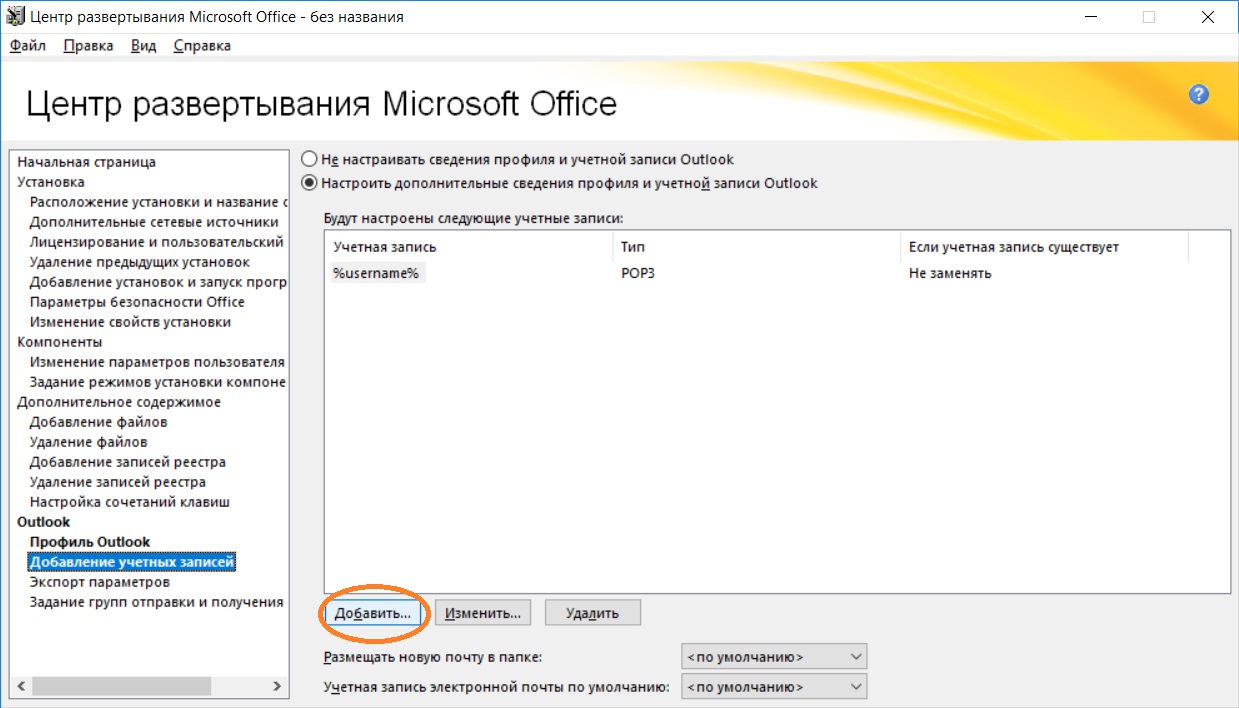
Task: Open 'Экспорт параметров' item
Action: (100, 582)
